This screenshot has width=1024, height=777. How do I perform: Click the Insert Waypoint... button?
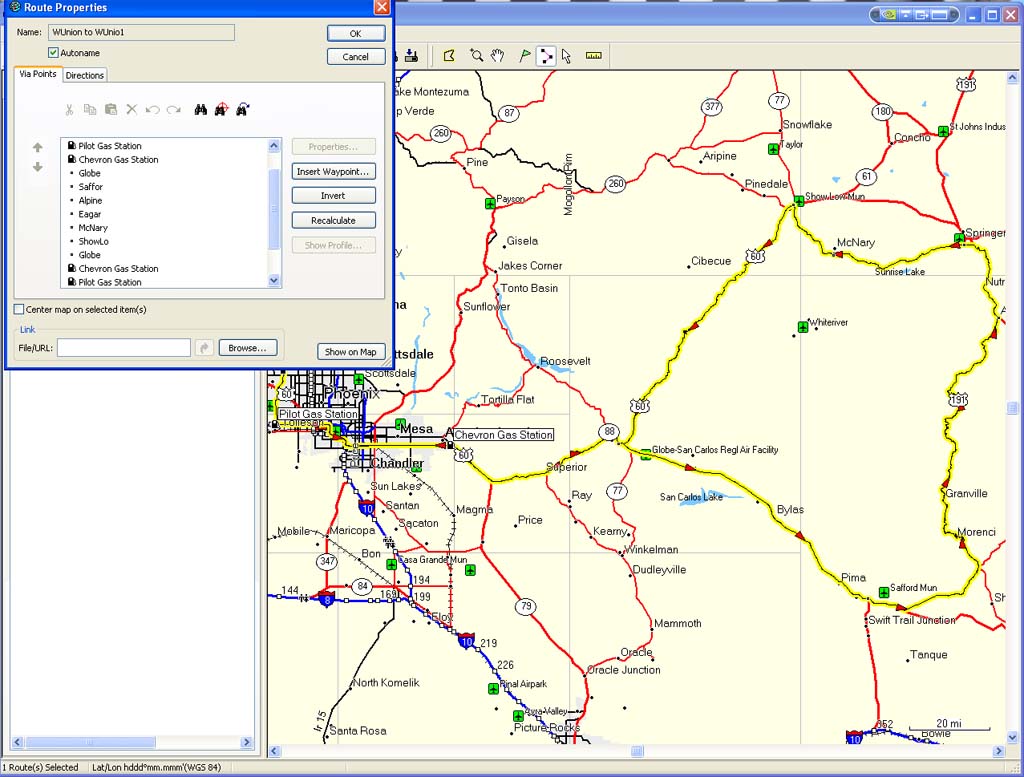click(x=334, y=172)
